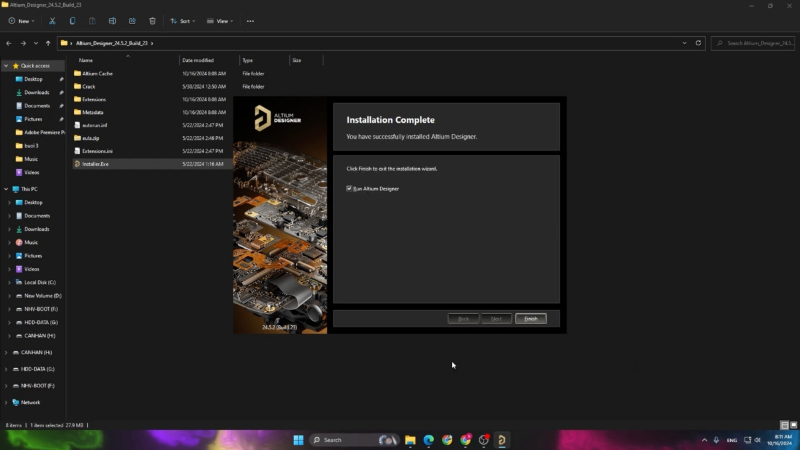The image size is (800, 450).
Task: Click the Finish button in the installer
Action: pyautogui.click(x=531, y=318)
